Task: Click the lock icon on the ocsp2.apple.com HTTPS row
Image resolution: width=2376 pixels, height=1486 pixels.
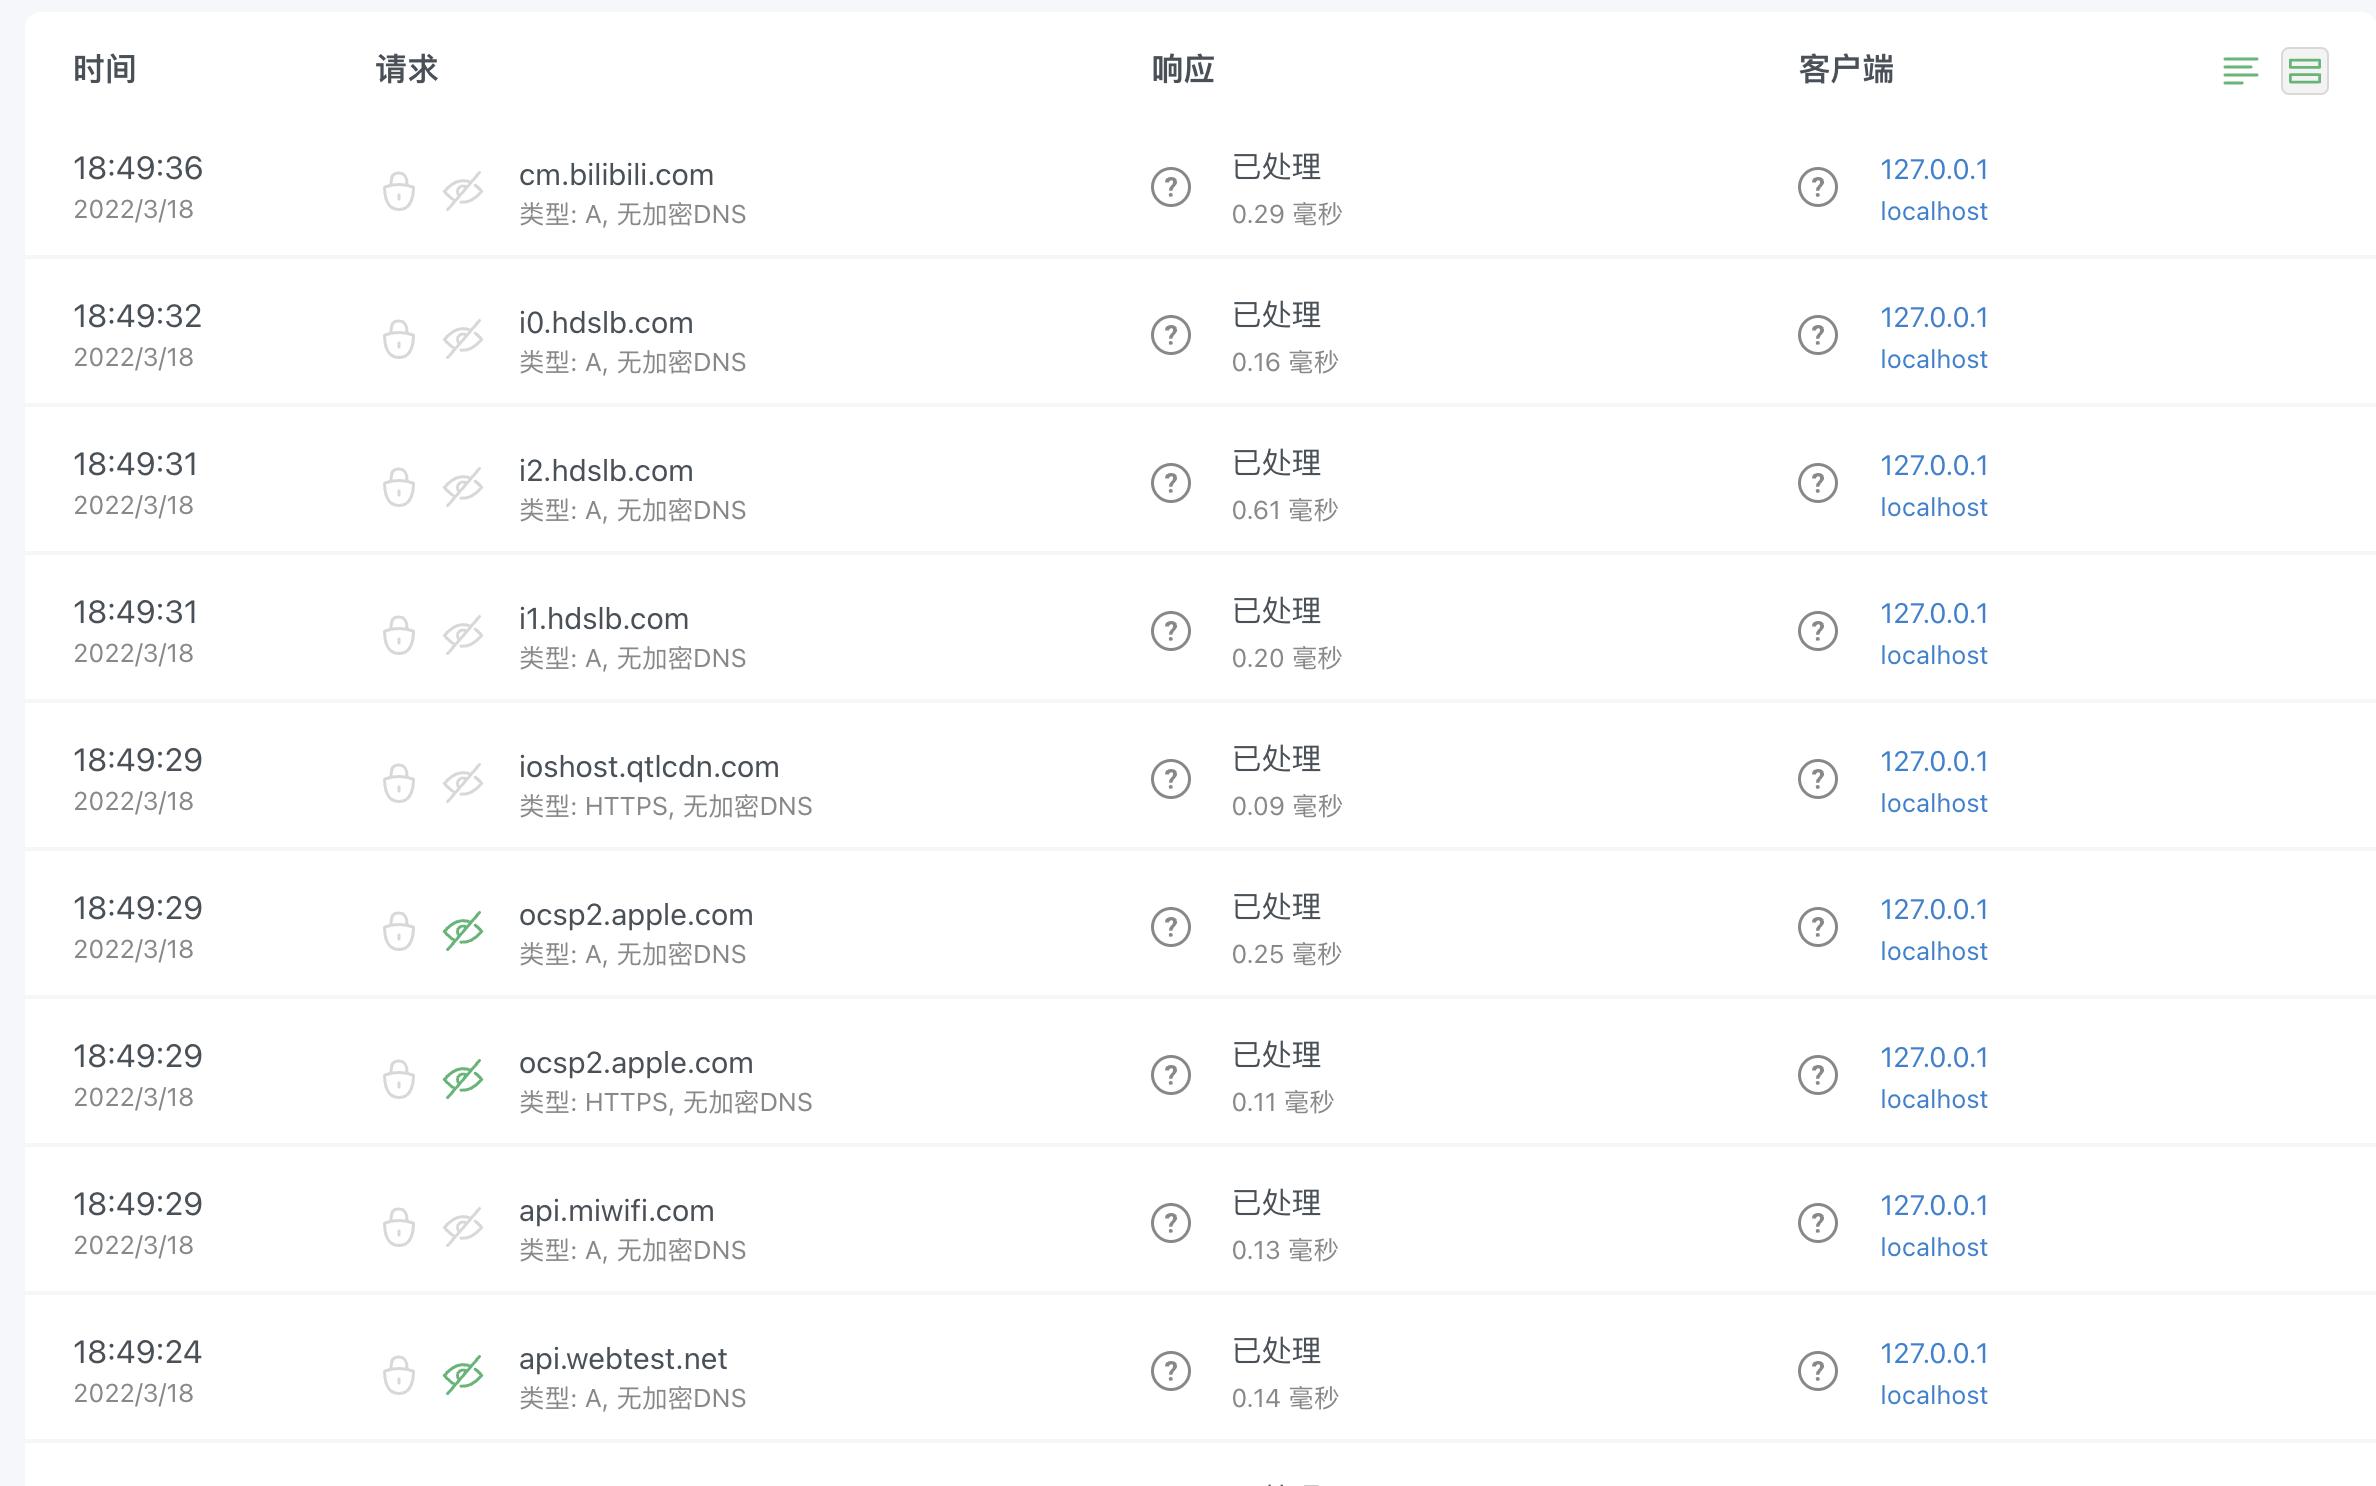Action: coord(399,1076)
